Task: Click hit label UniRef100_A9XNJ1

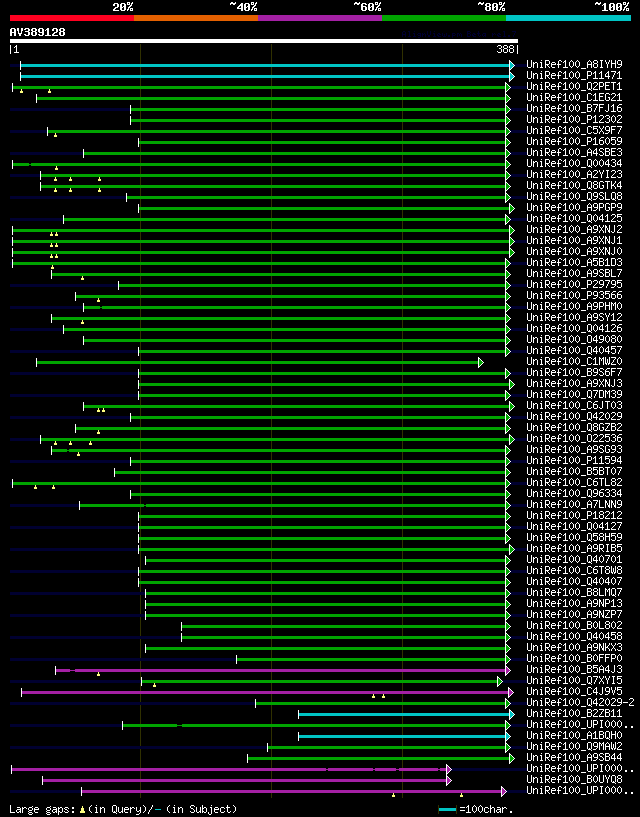Action: pos(574,240)
